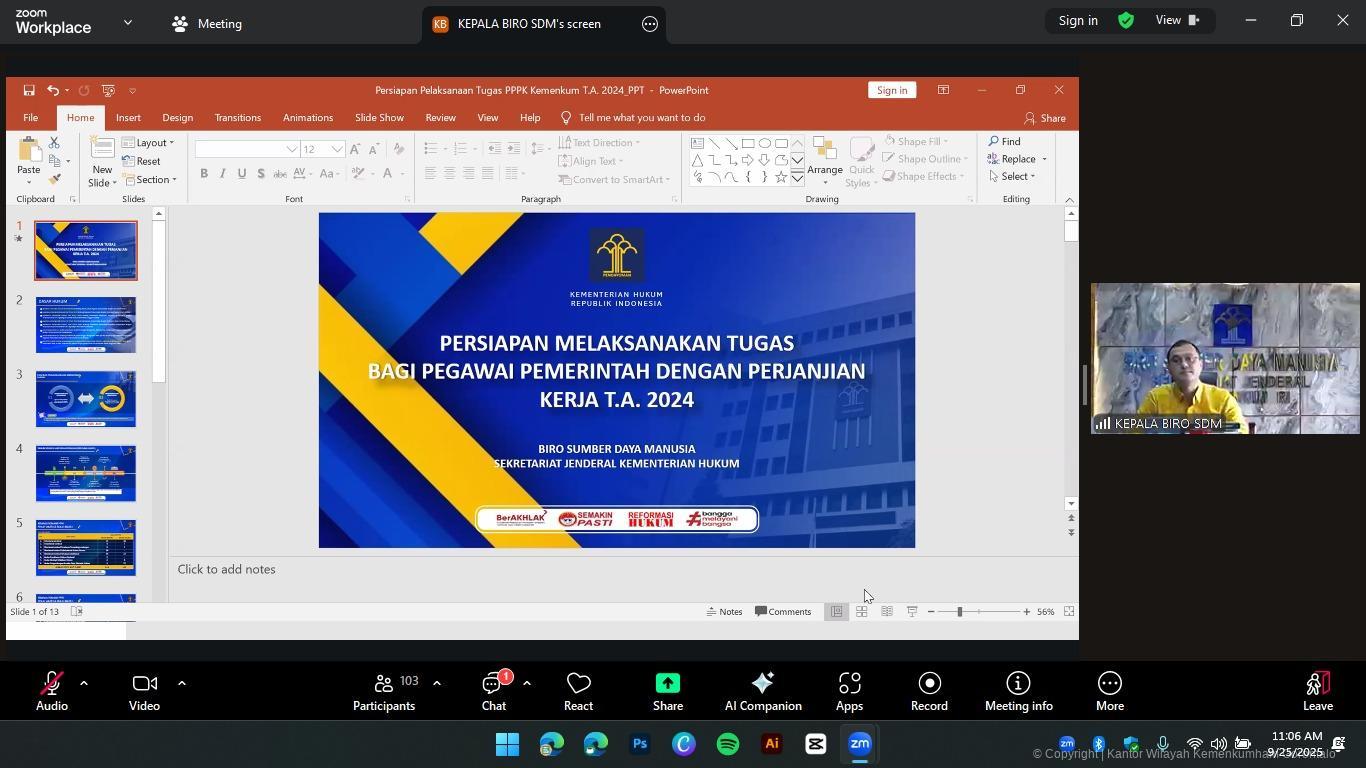1366x768 pixels.
Task: Click the shared PowerPoint zoom slider
Action: (x=959, y=611)
